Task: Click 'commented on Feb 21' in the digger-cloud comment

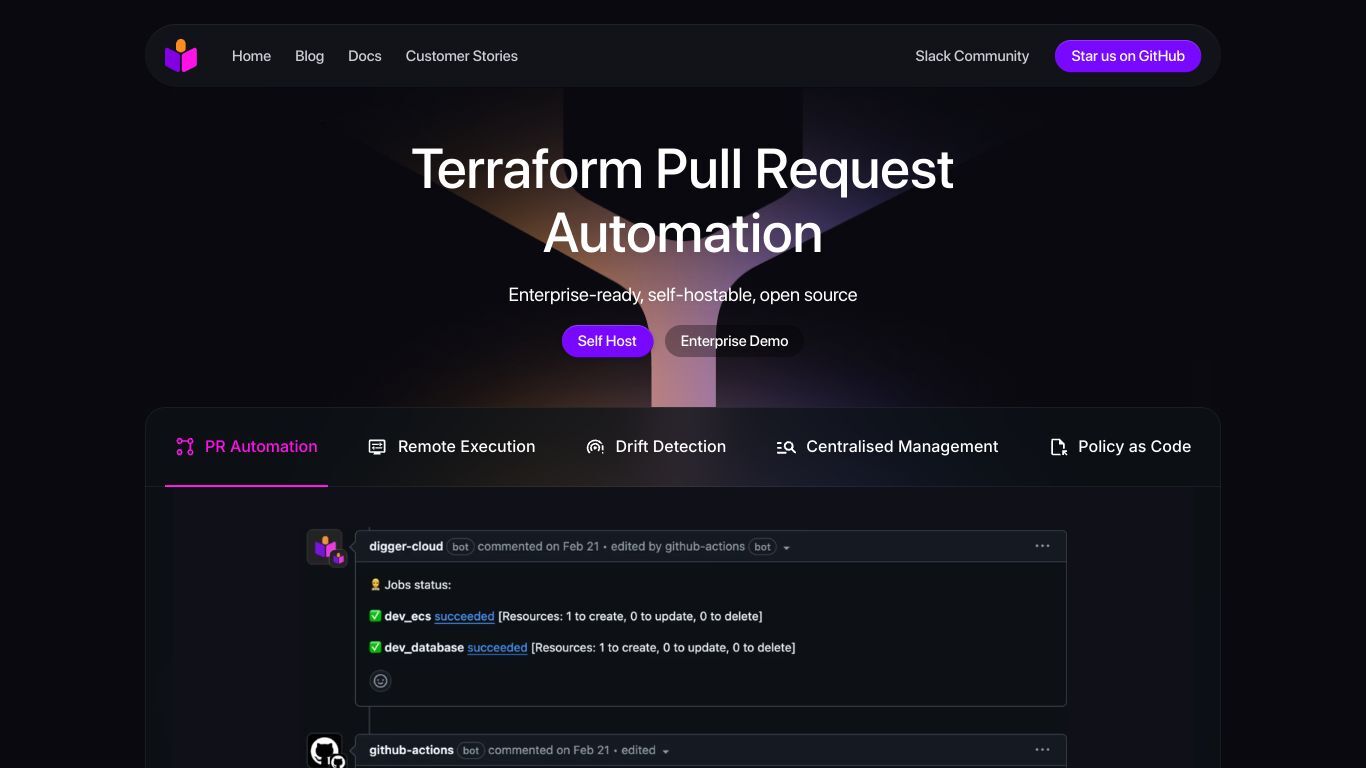Action: click(x=539, y=546)
